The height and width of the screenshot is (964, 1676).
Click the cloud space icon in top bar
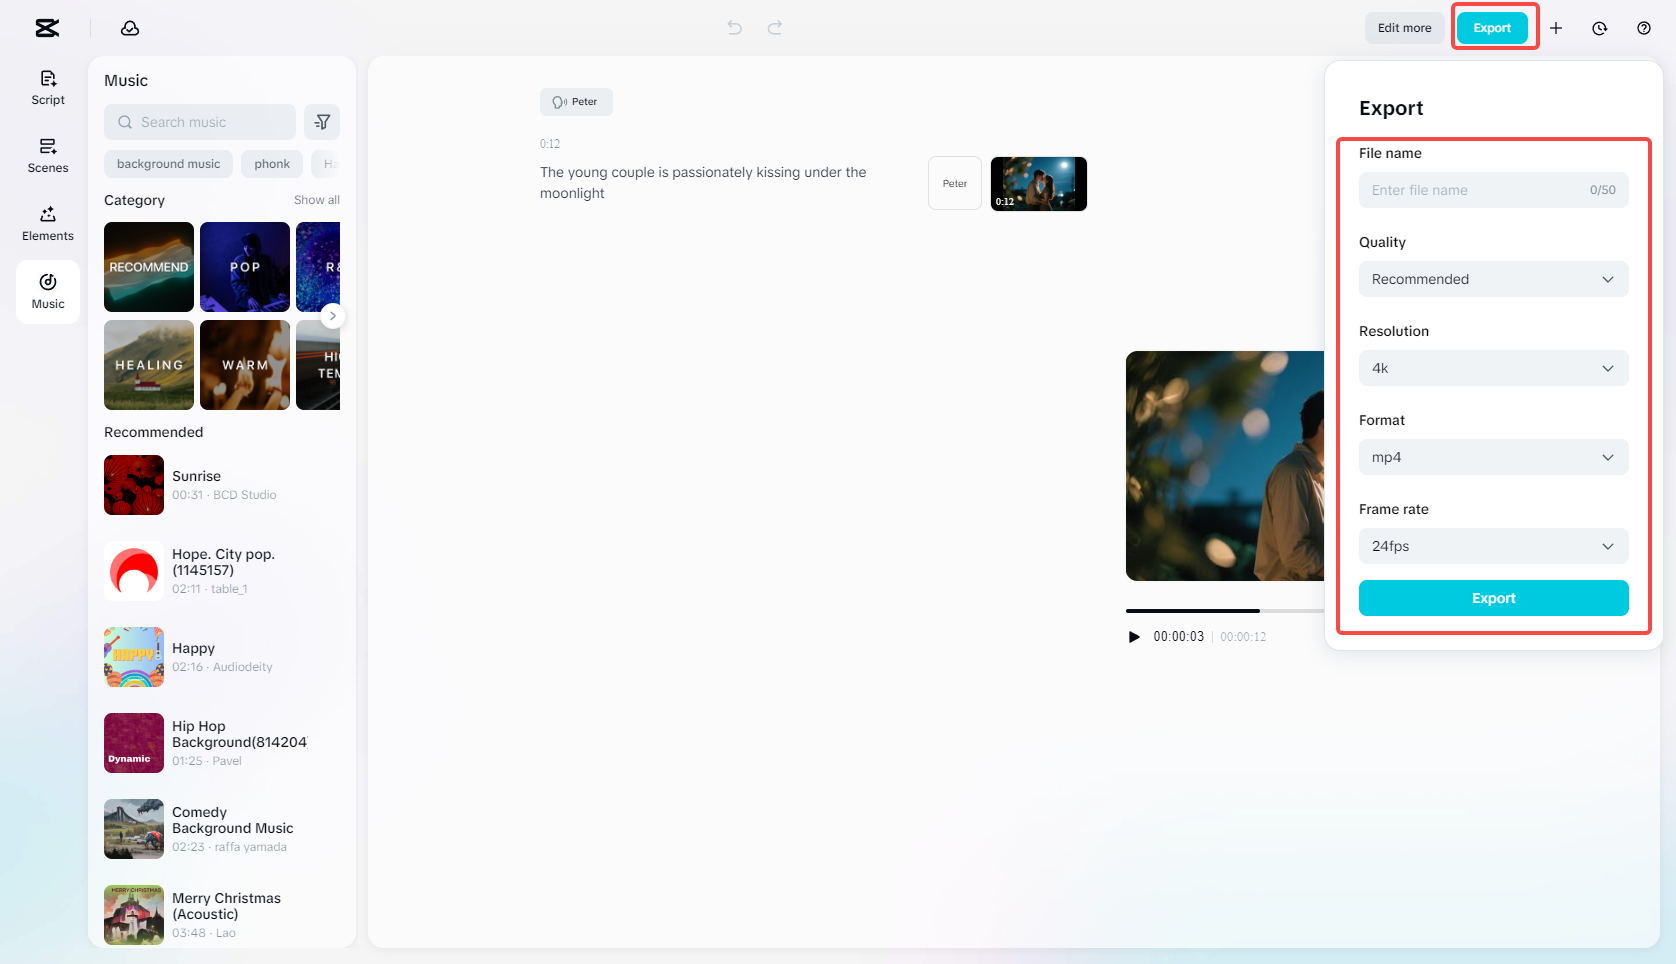tap(130, 28)
